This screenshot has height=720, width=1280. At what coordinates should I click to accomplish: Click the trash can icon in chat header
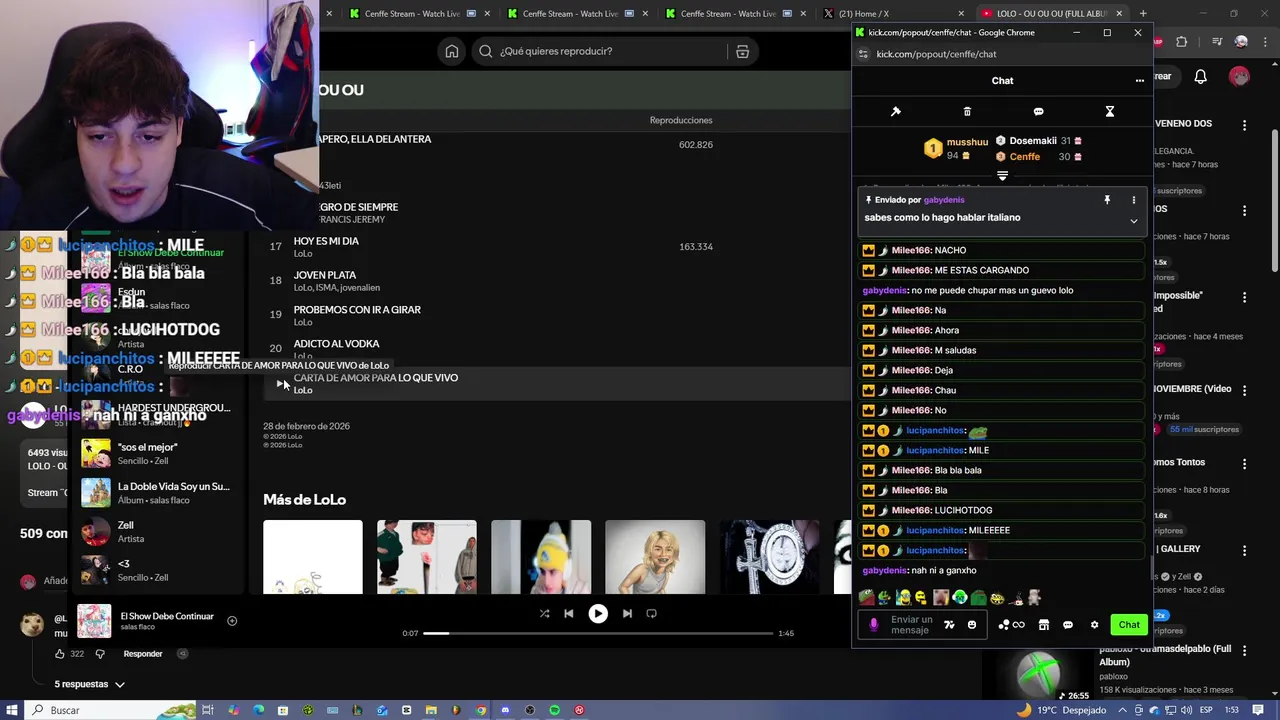[967, 111]
